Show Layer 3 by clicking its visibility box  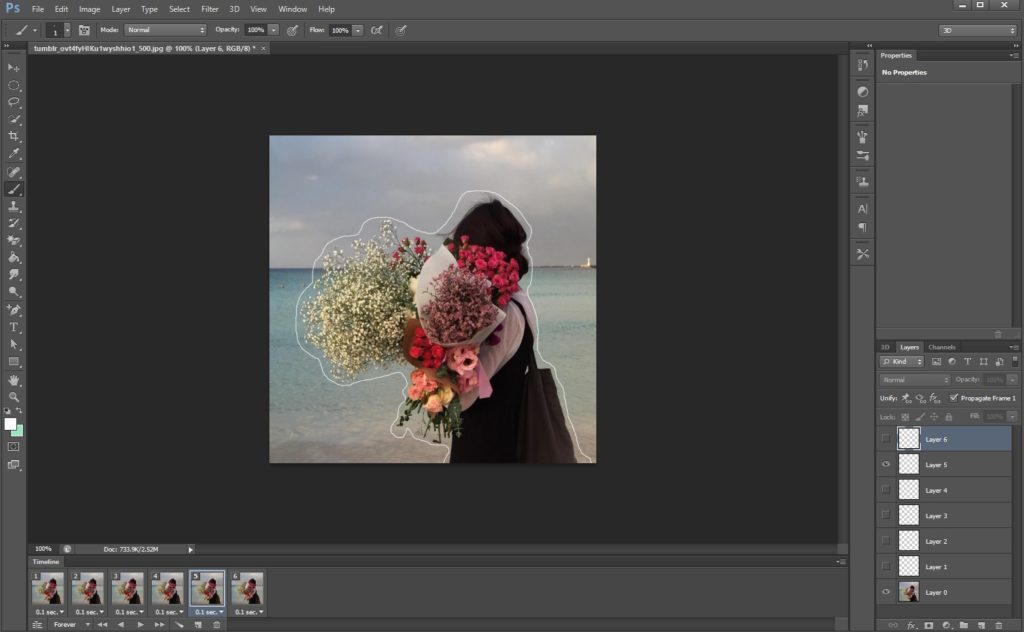[886, 516]
